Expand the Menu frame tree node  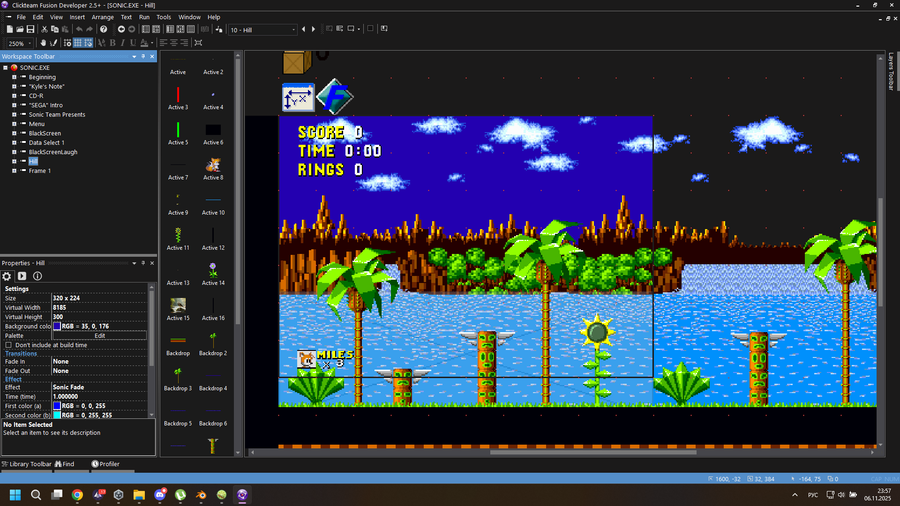coord(14,124)
